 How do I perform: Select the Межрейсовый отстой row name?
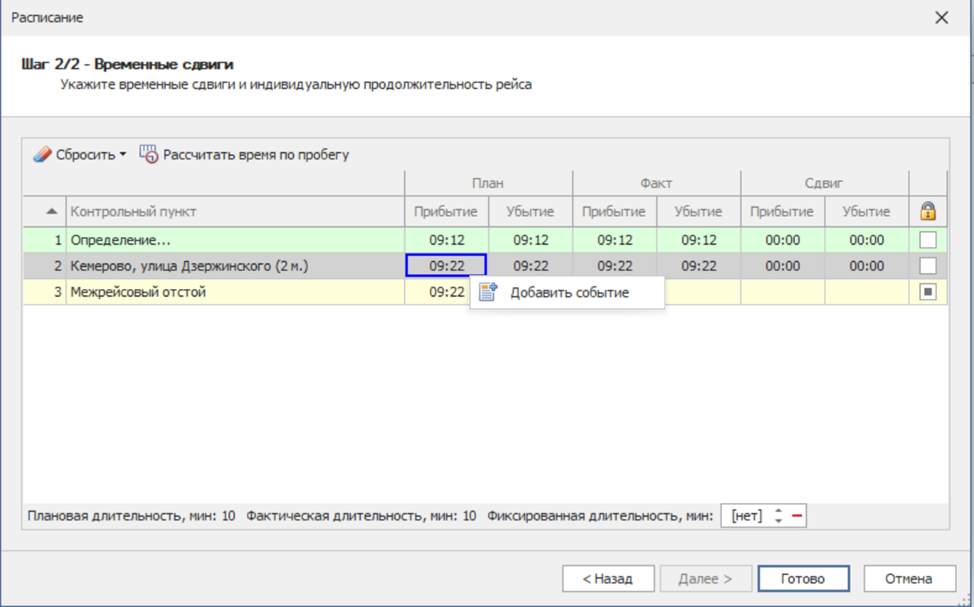(x=138, y=292)
